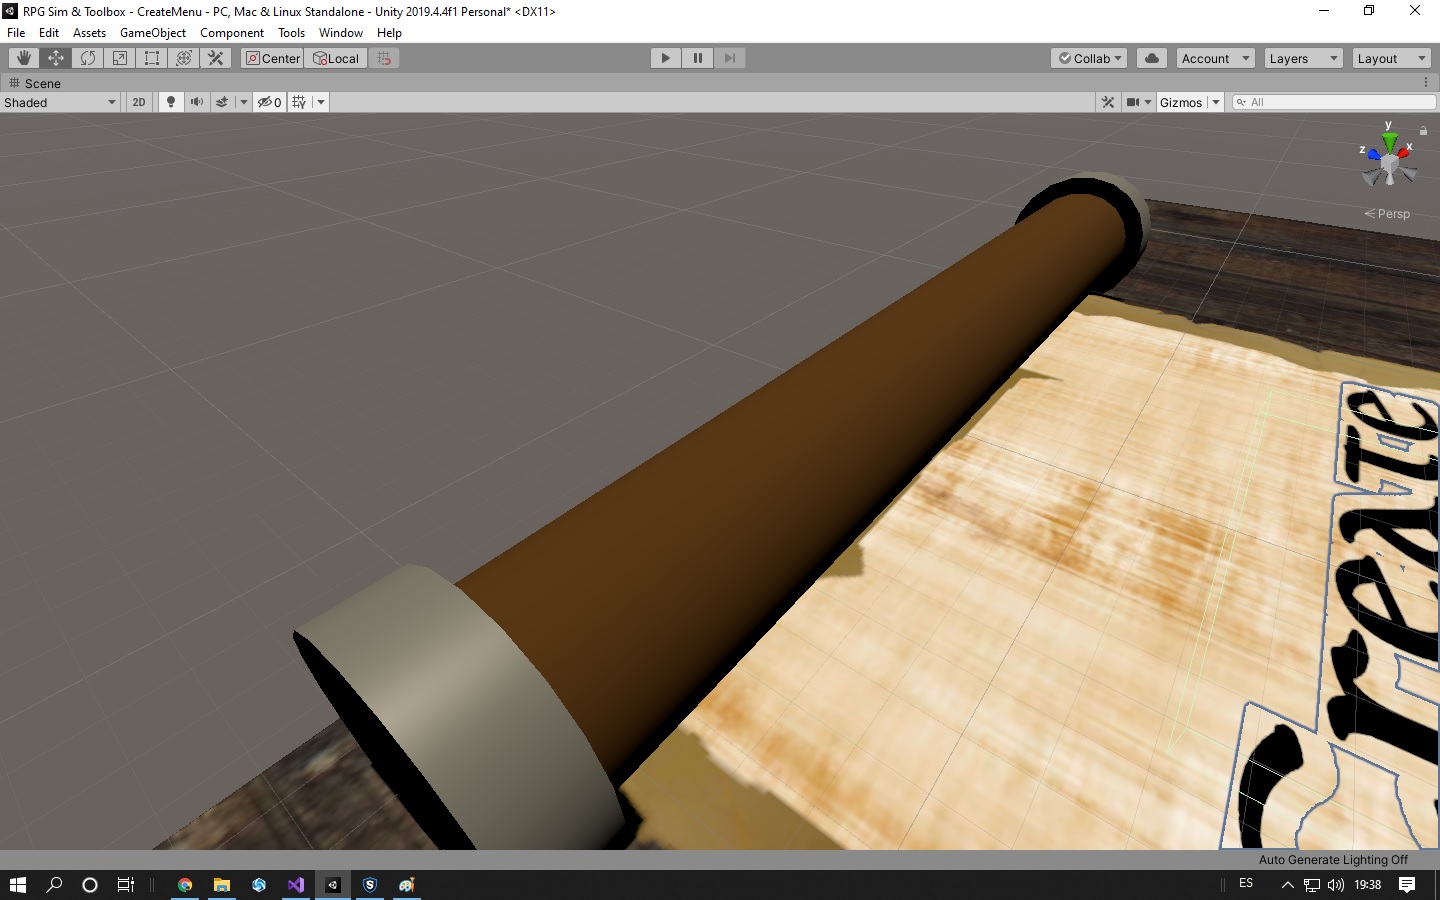The height and width of the screenshot is (900, 1440).
Task: Open Account dropdown
Action: (1215, 58)
